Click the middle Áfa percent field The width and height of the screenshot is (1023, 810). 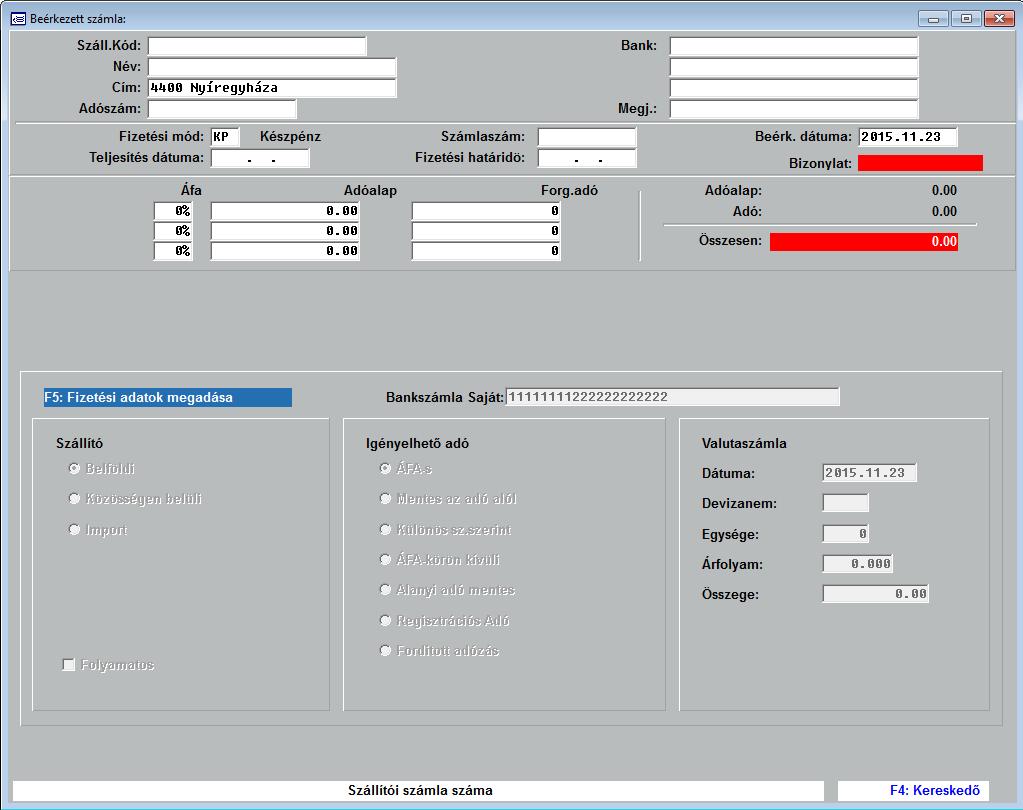tap(173, 231)
